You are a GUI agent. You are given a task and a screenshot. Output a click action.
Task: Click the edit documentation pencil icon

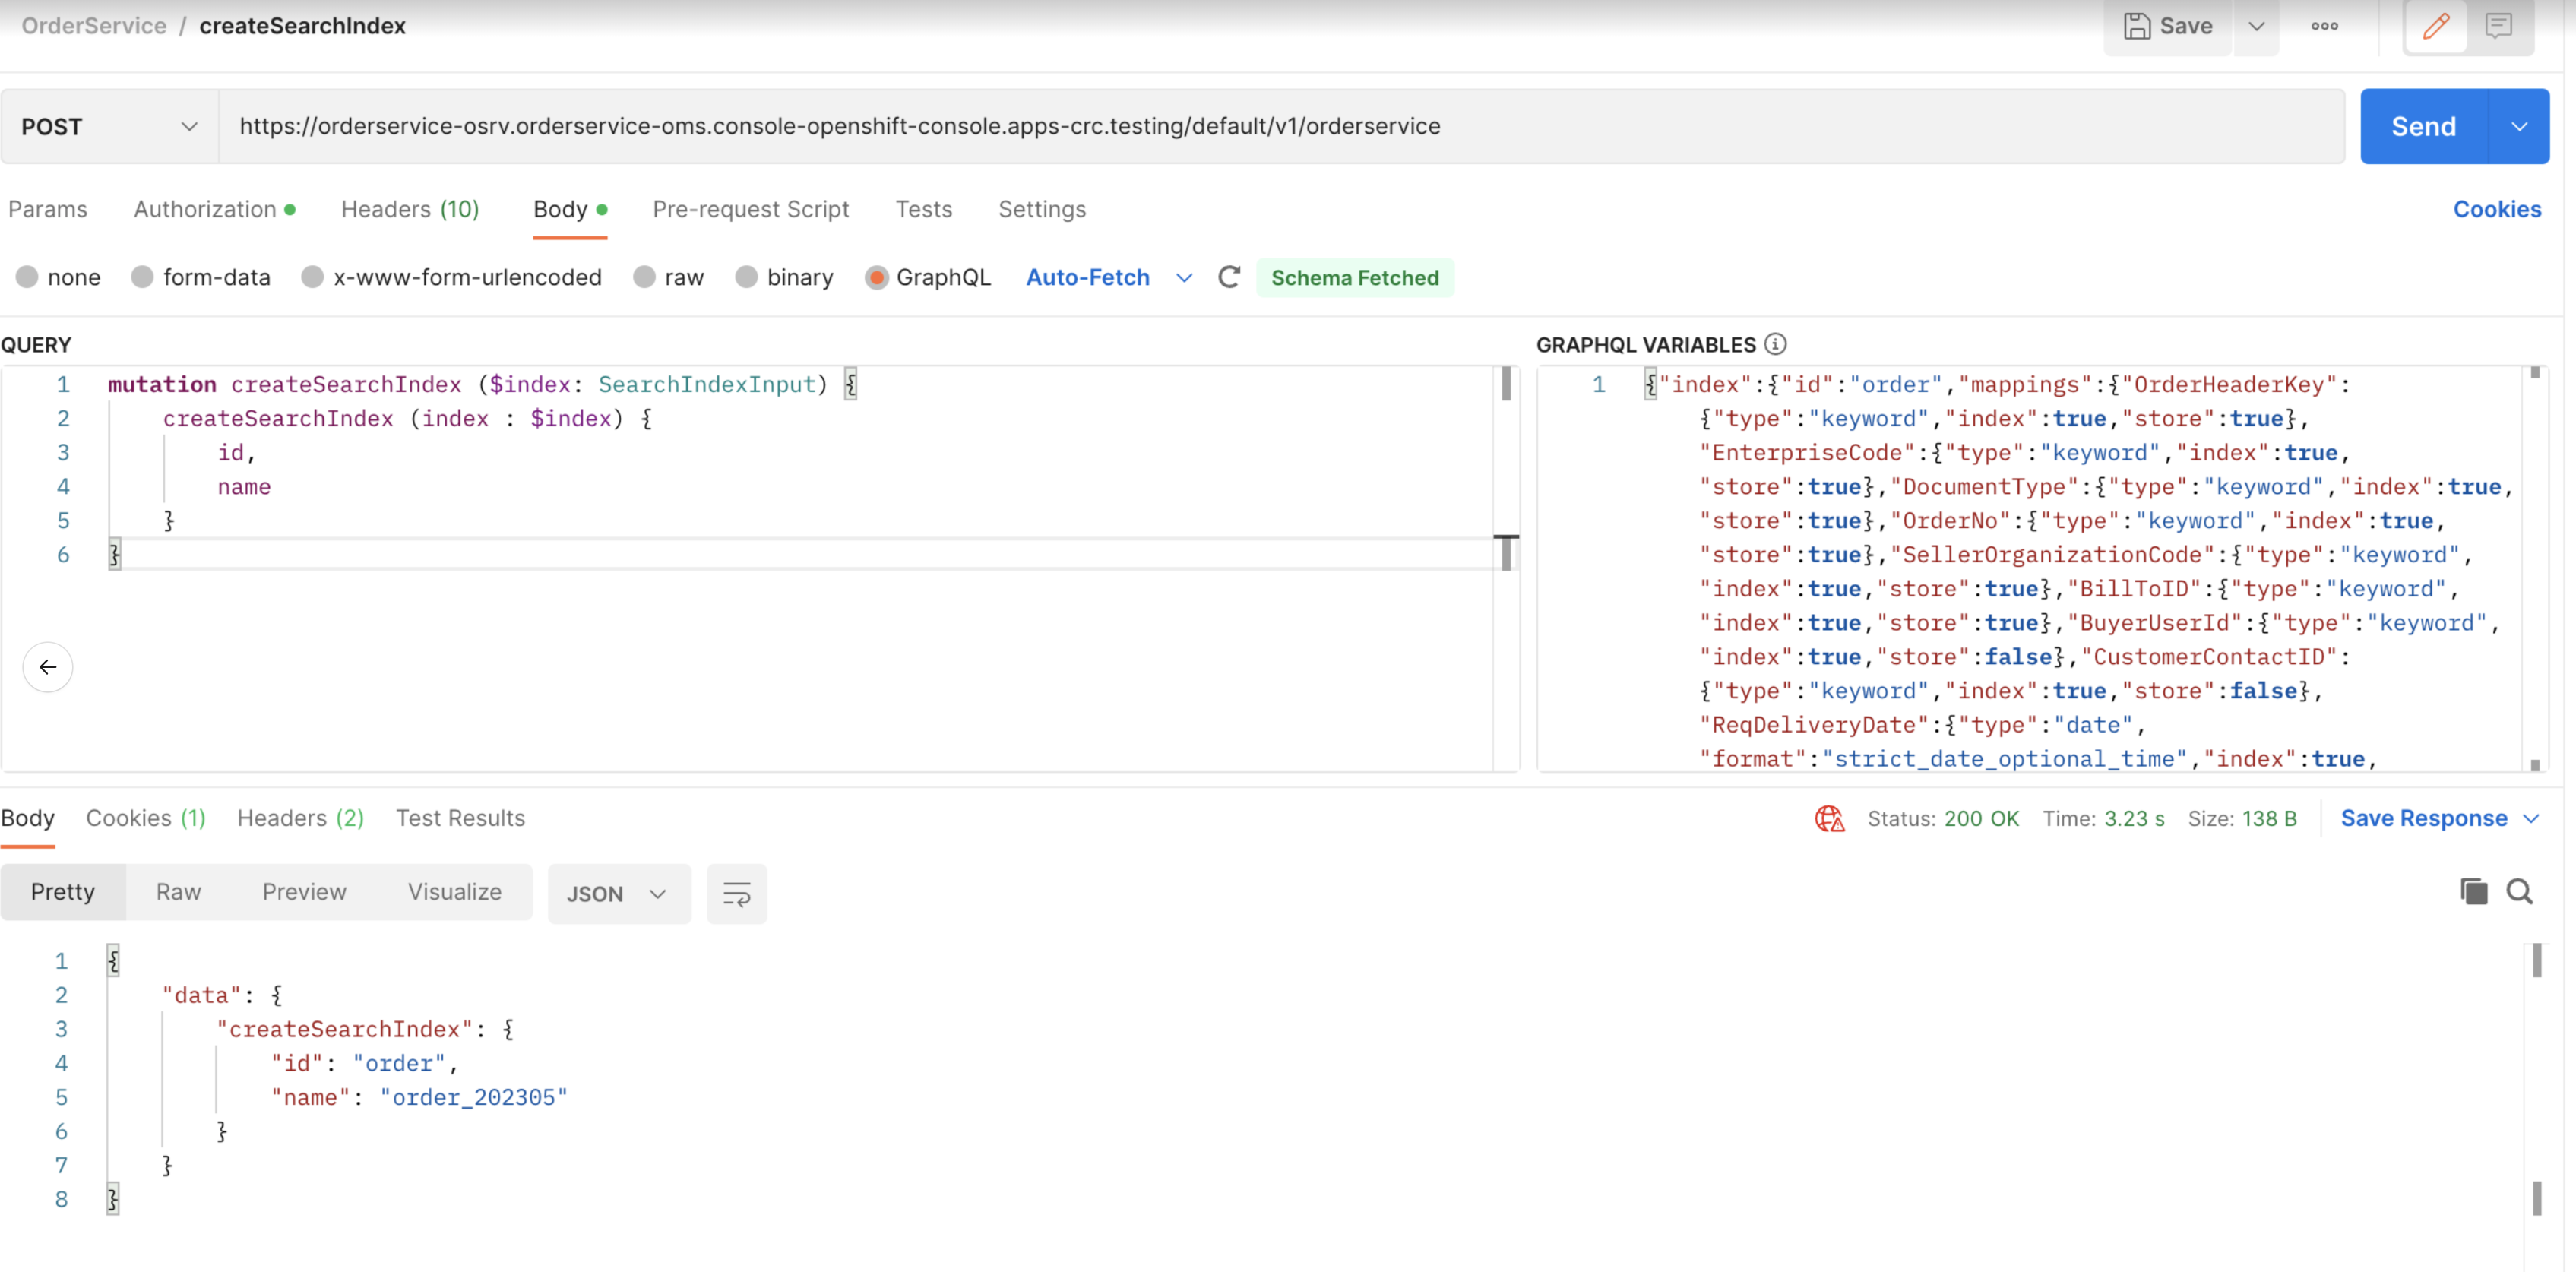[x=2436, y=26]
